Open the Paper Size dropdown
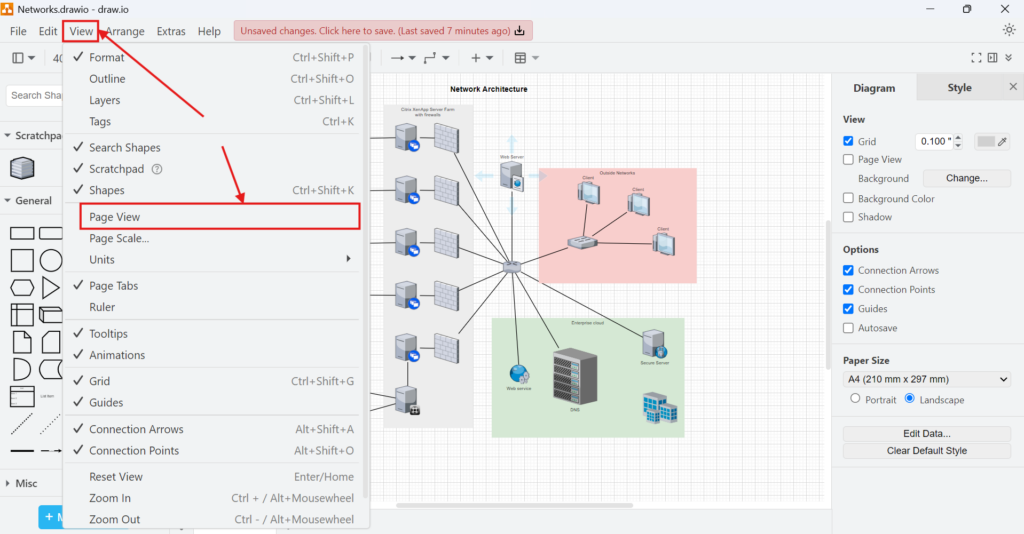 (927, 379)
